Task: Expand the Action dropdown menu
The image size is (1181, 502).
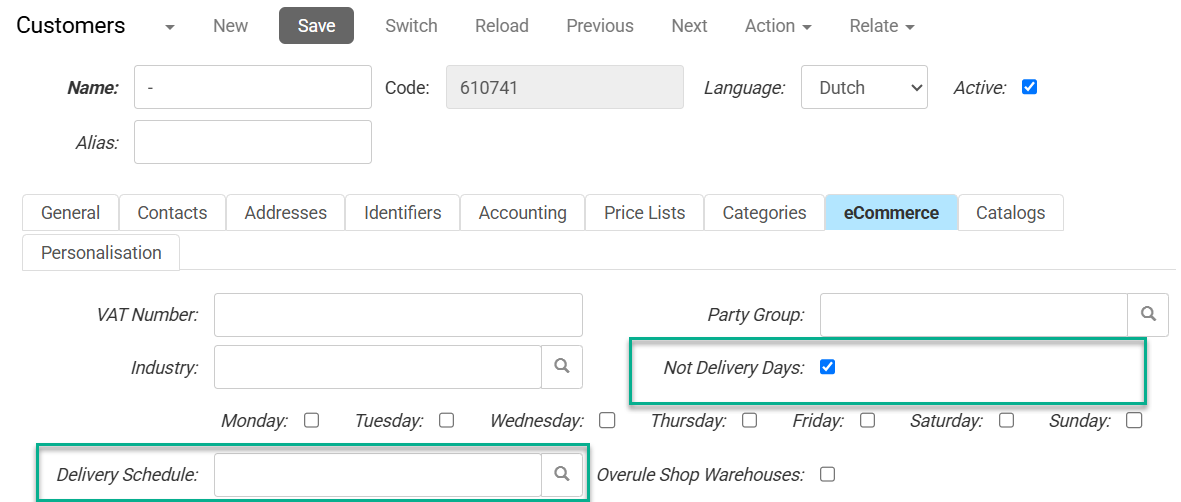Action: pyautogui.click(x=777, y=26)
